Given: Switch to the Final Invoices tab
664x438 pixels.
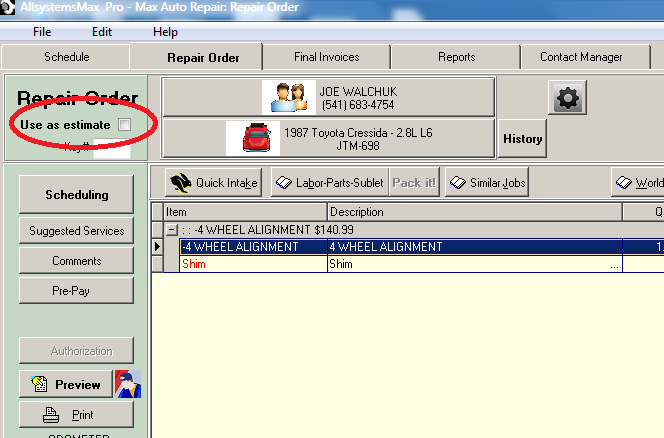Looking at the screenshot, I should 326,57.
